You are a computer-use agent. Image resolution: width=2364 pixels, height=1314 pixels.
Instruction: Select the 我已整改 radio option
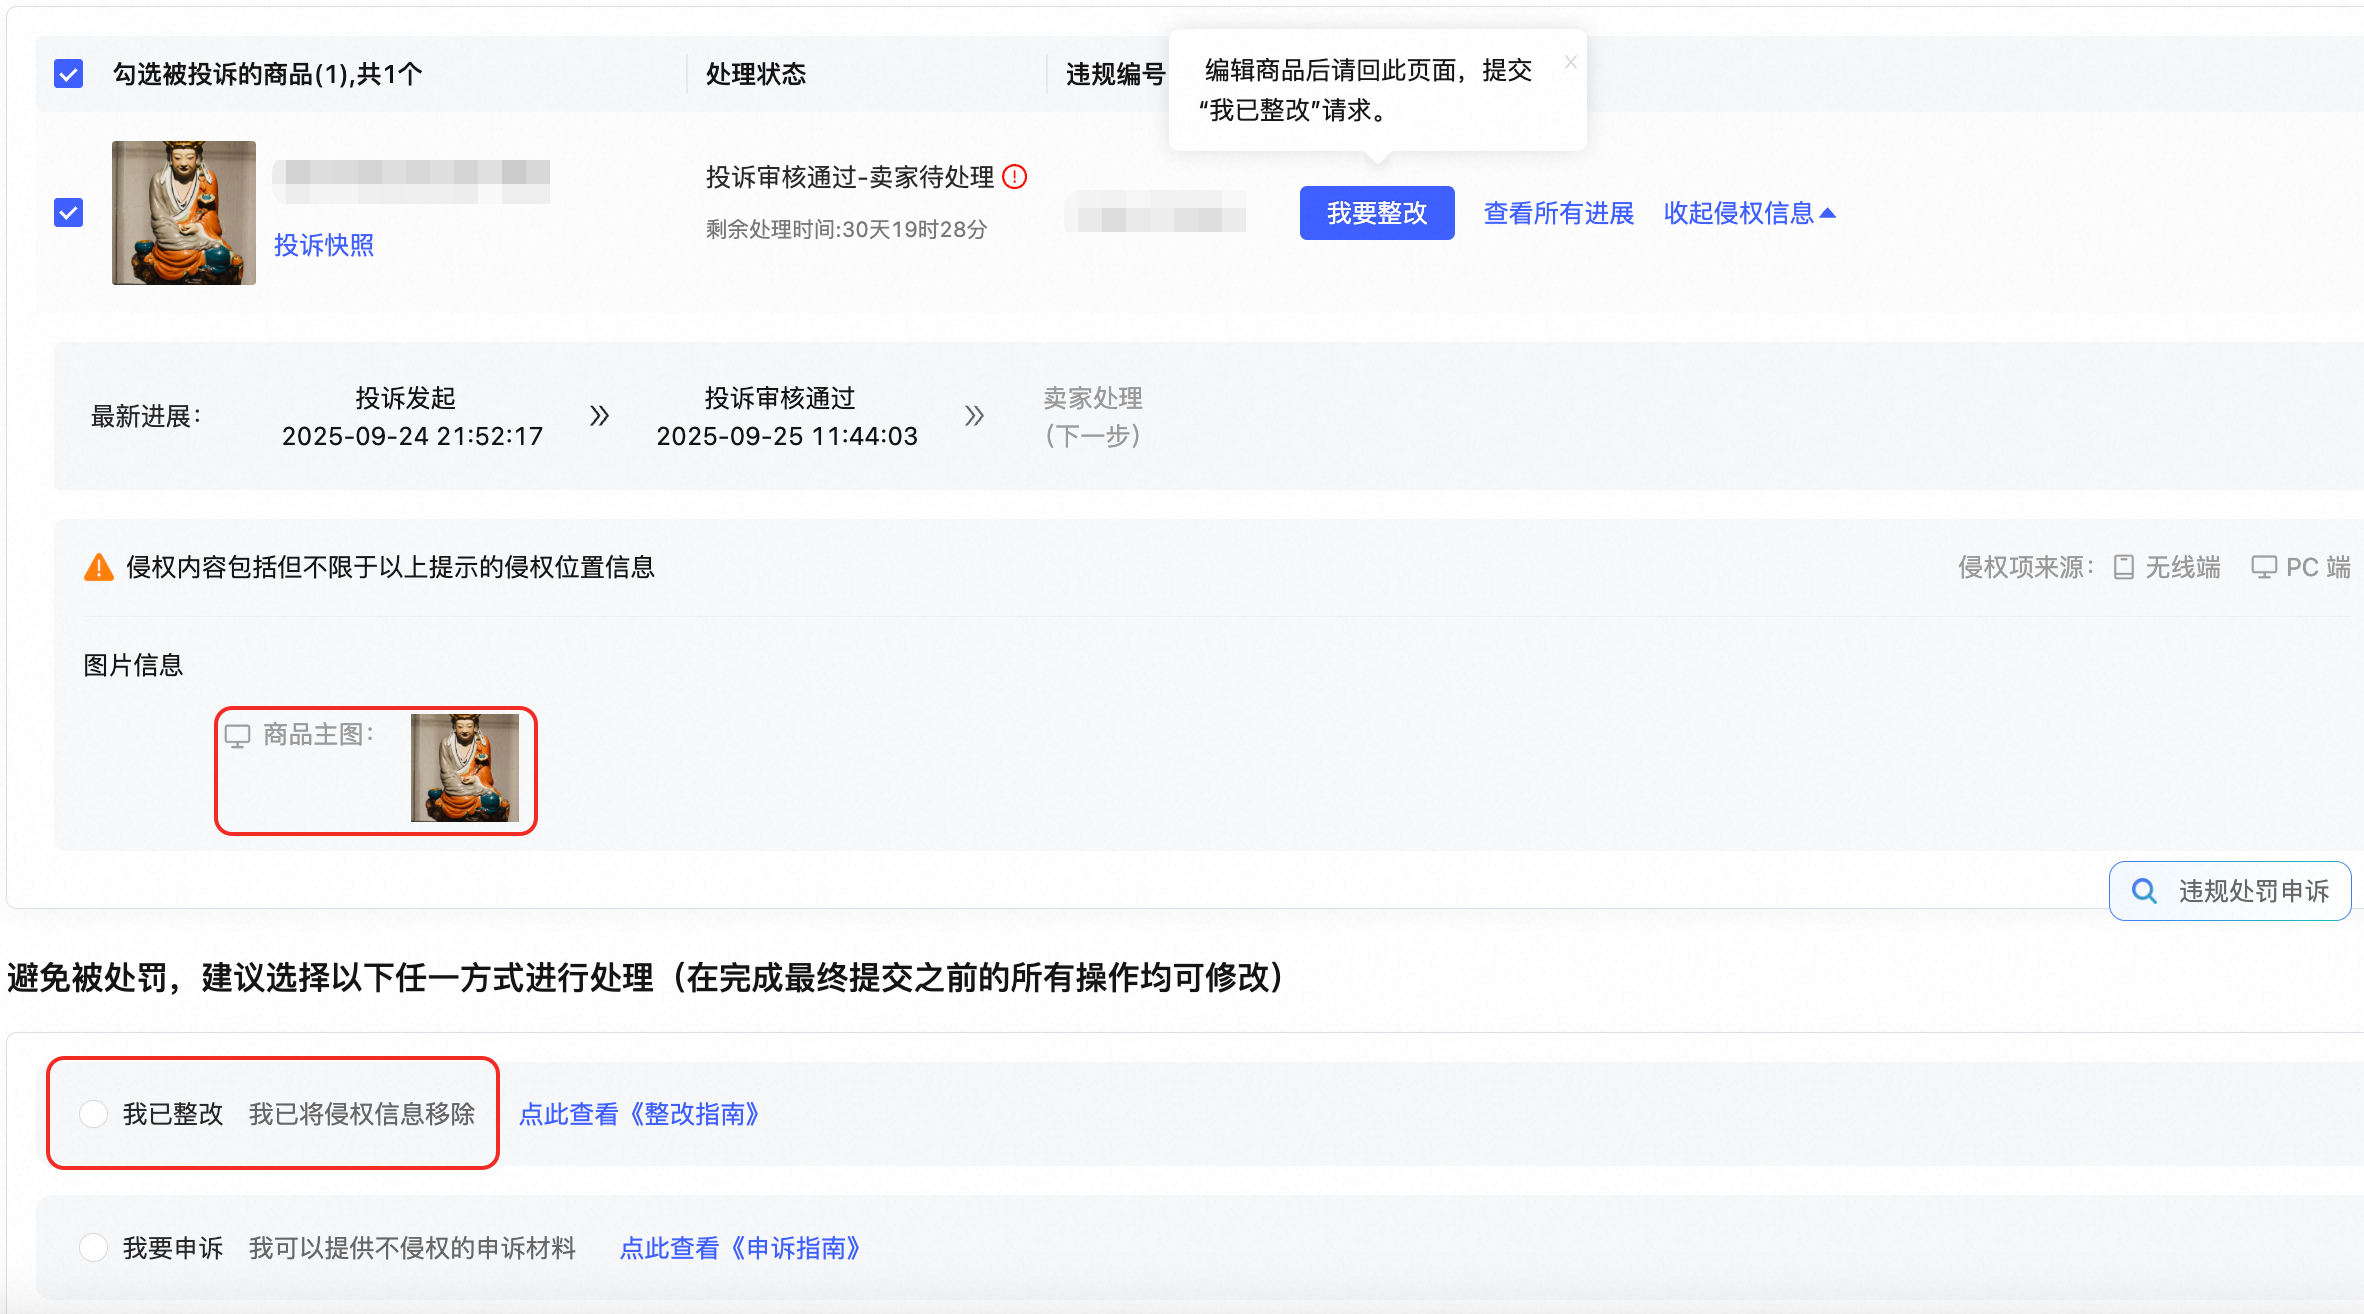tap(93, 1114)
